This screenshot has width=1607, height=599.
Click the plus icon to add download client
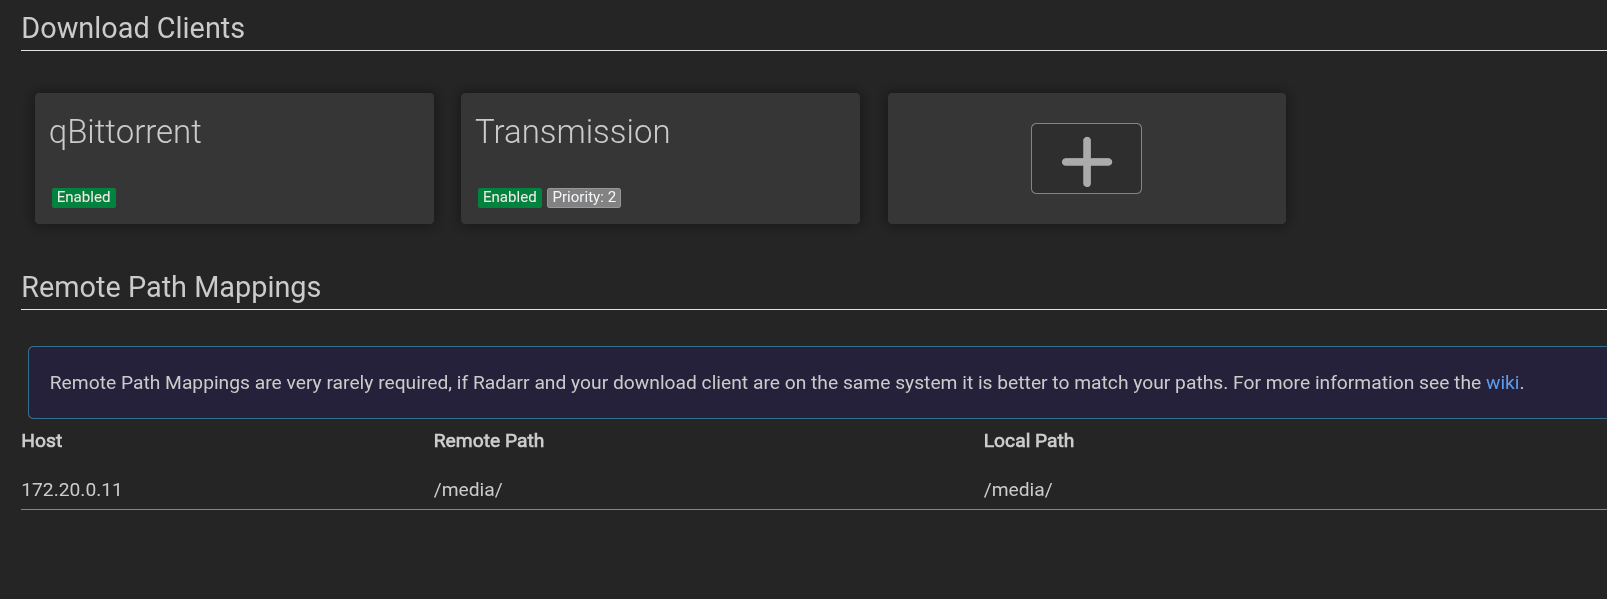click(x=1086, y=159)
